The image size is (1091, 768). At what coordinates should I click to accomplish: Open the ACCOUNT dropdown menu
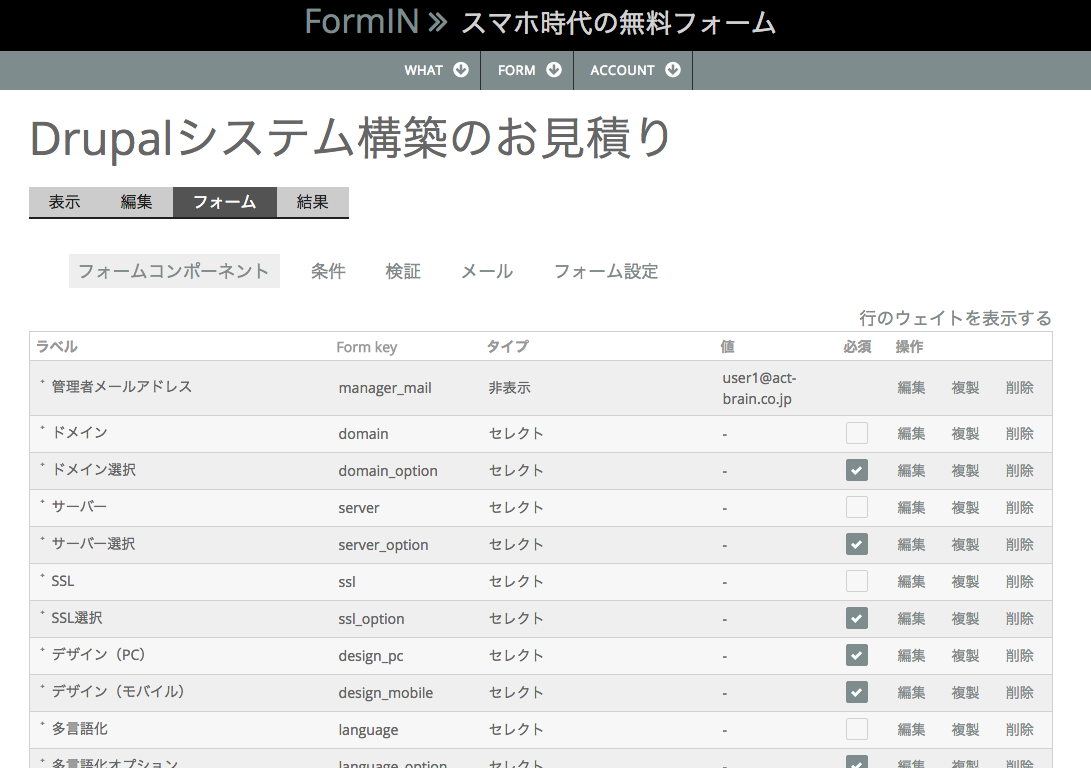632,70
